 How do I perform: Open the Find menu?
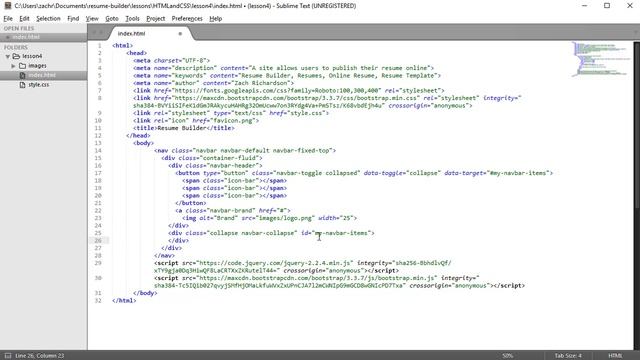[x=73, y=18]
